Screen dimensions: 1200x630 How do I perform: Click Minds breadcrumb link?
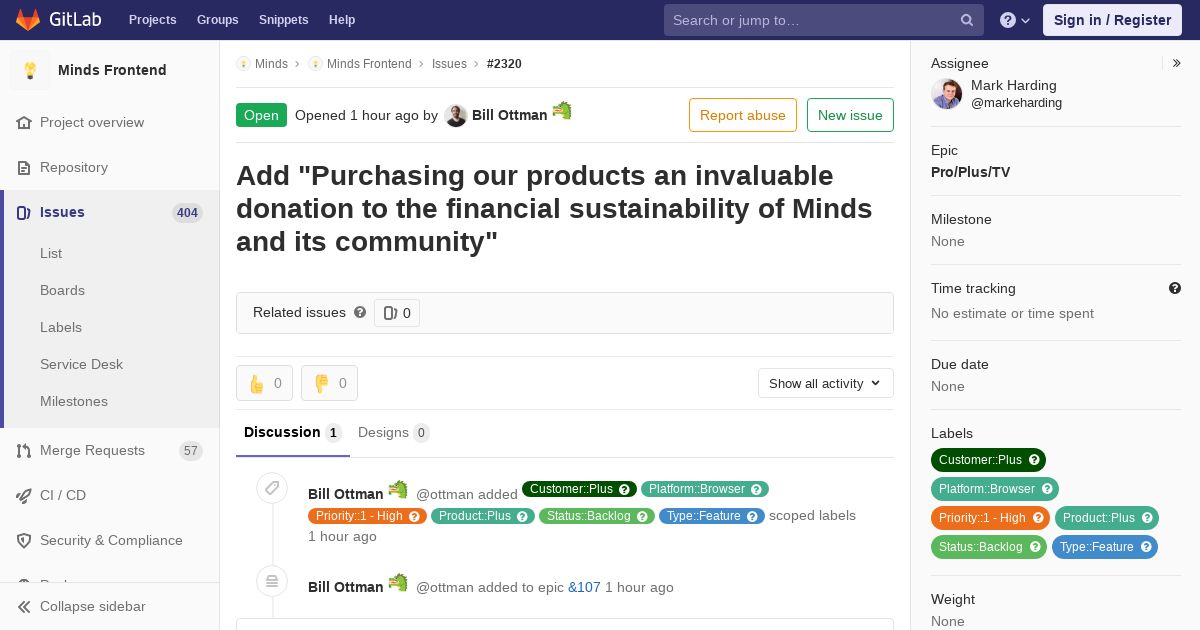tap(271, 64)
